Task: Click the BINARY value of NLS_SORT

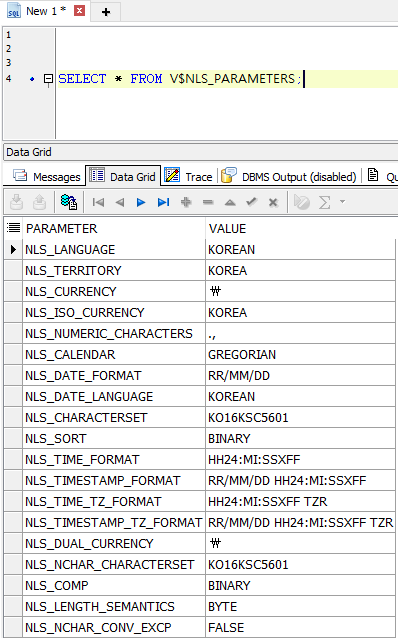Action: click(x=300, y=439)
